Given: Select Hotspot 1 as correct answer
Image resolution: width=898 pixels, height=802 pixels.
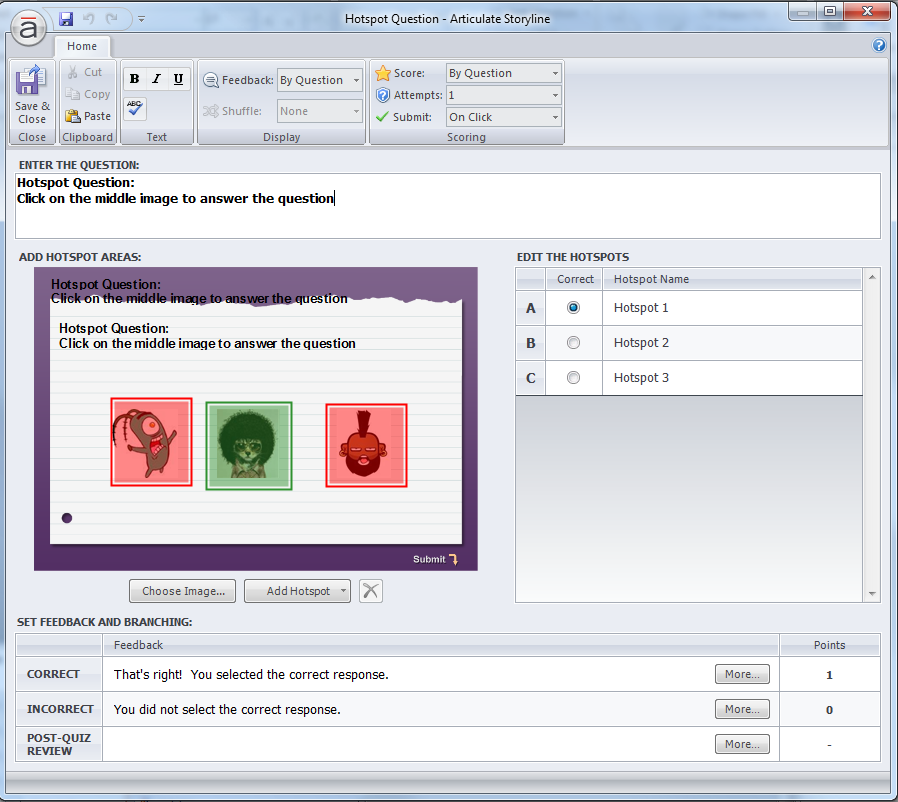Looking at the screenshot, I should (x=573, y=308).
